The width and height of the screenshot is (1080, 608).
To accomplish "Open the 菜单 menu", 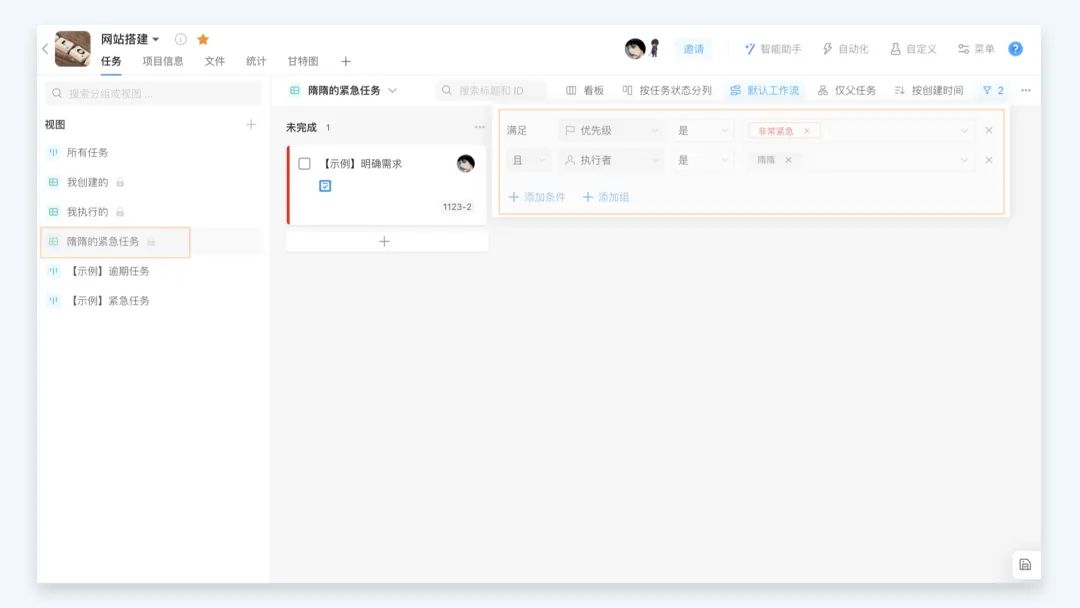I will click(x=976, y=49).
